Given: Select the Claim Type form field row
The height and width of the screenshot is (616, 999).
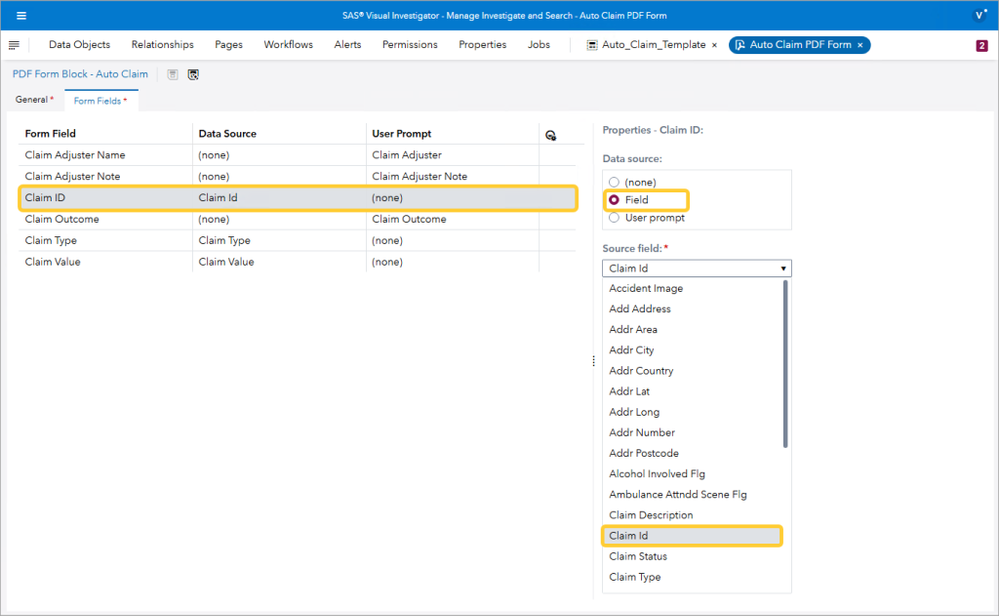Looking at the screenshot, I should (297, 240).
